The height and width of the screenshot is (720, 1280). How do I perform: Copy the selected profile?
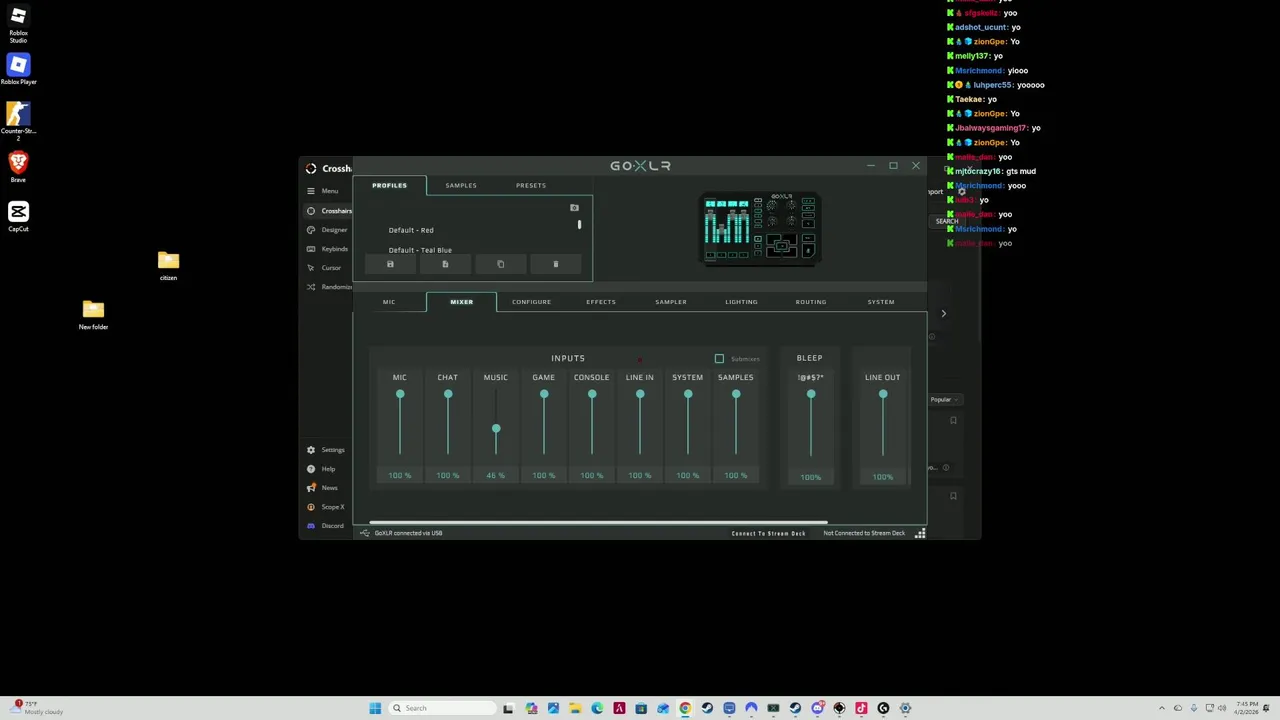(x=500, y=264)
